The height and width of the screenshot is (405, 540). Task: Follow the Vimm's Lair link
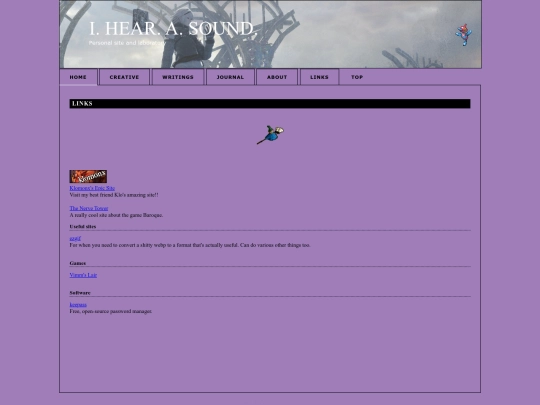83,275
